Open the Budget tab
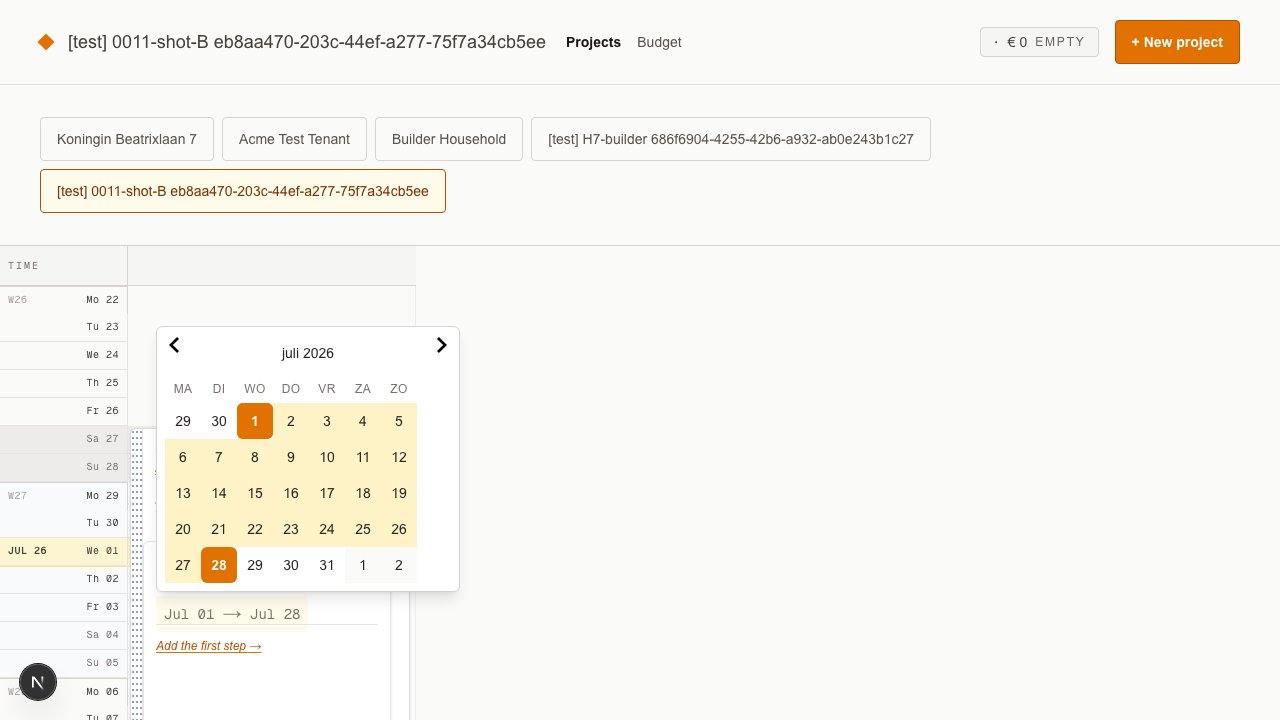 point(659,42)
